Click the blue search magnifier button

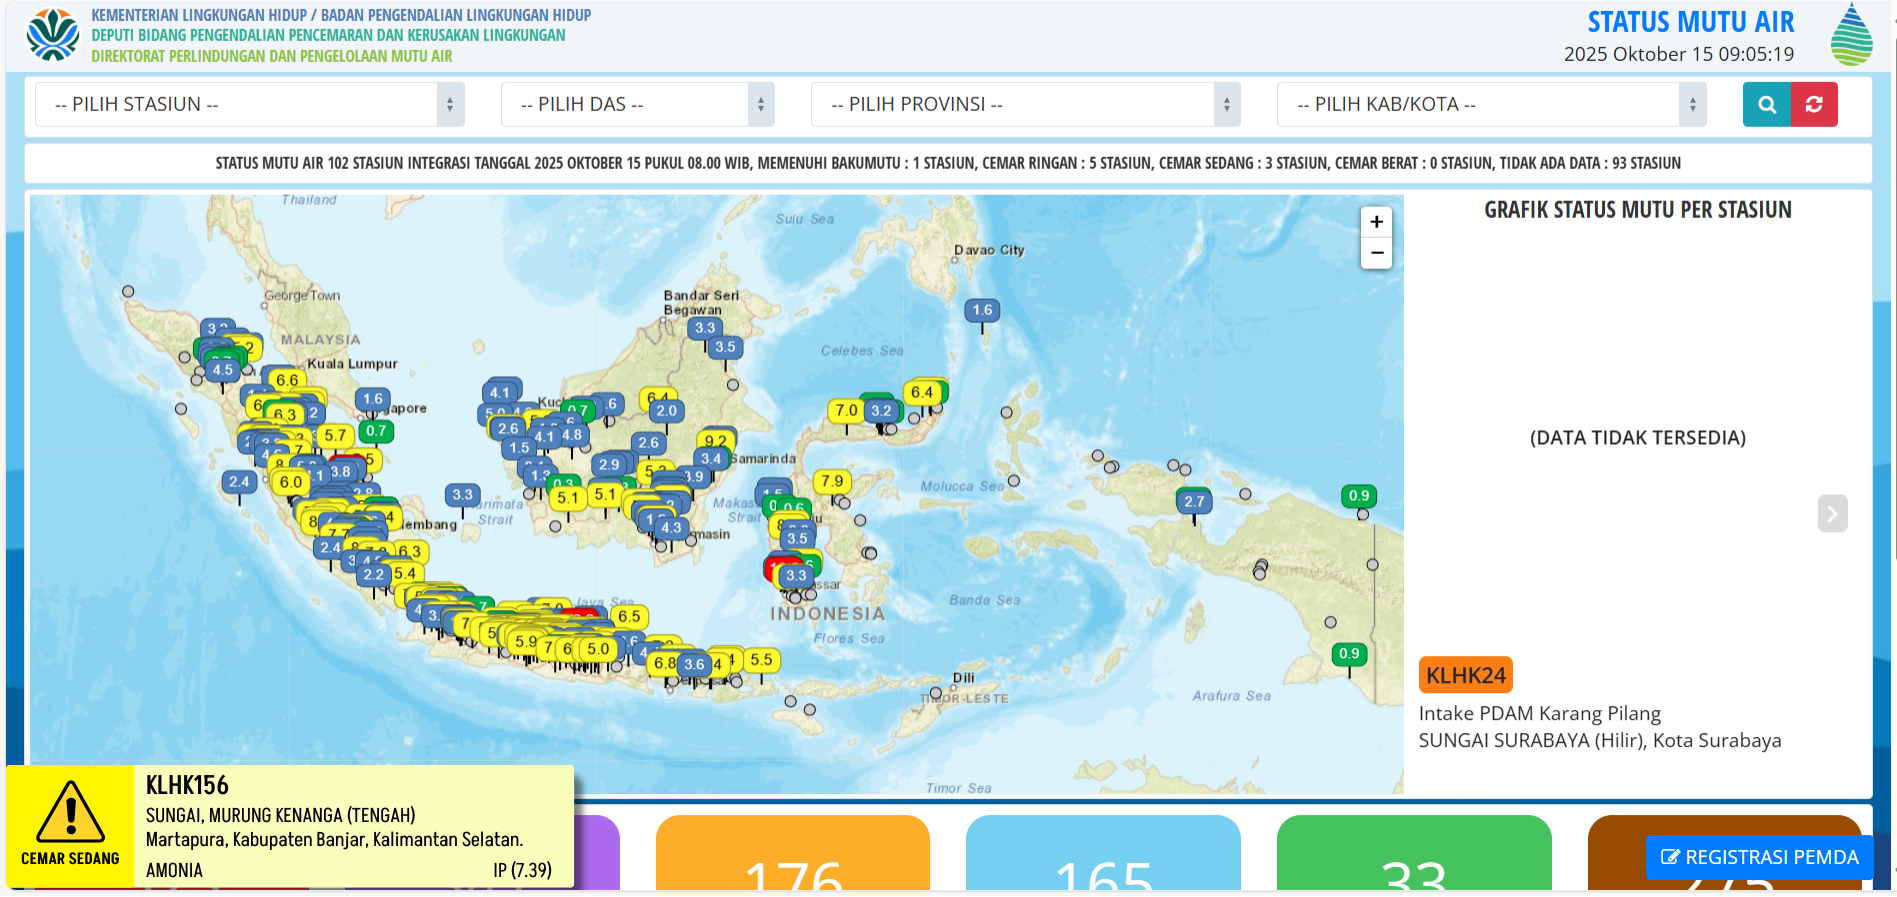point(1766,104)
